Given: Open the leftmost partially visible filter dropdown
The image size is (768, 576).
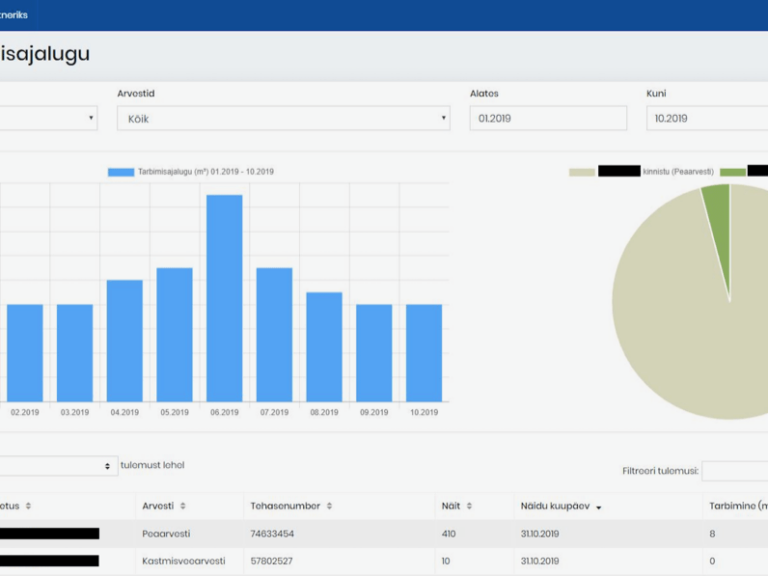Looking at the screenshot, I should point(48,118).
